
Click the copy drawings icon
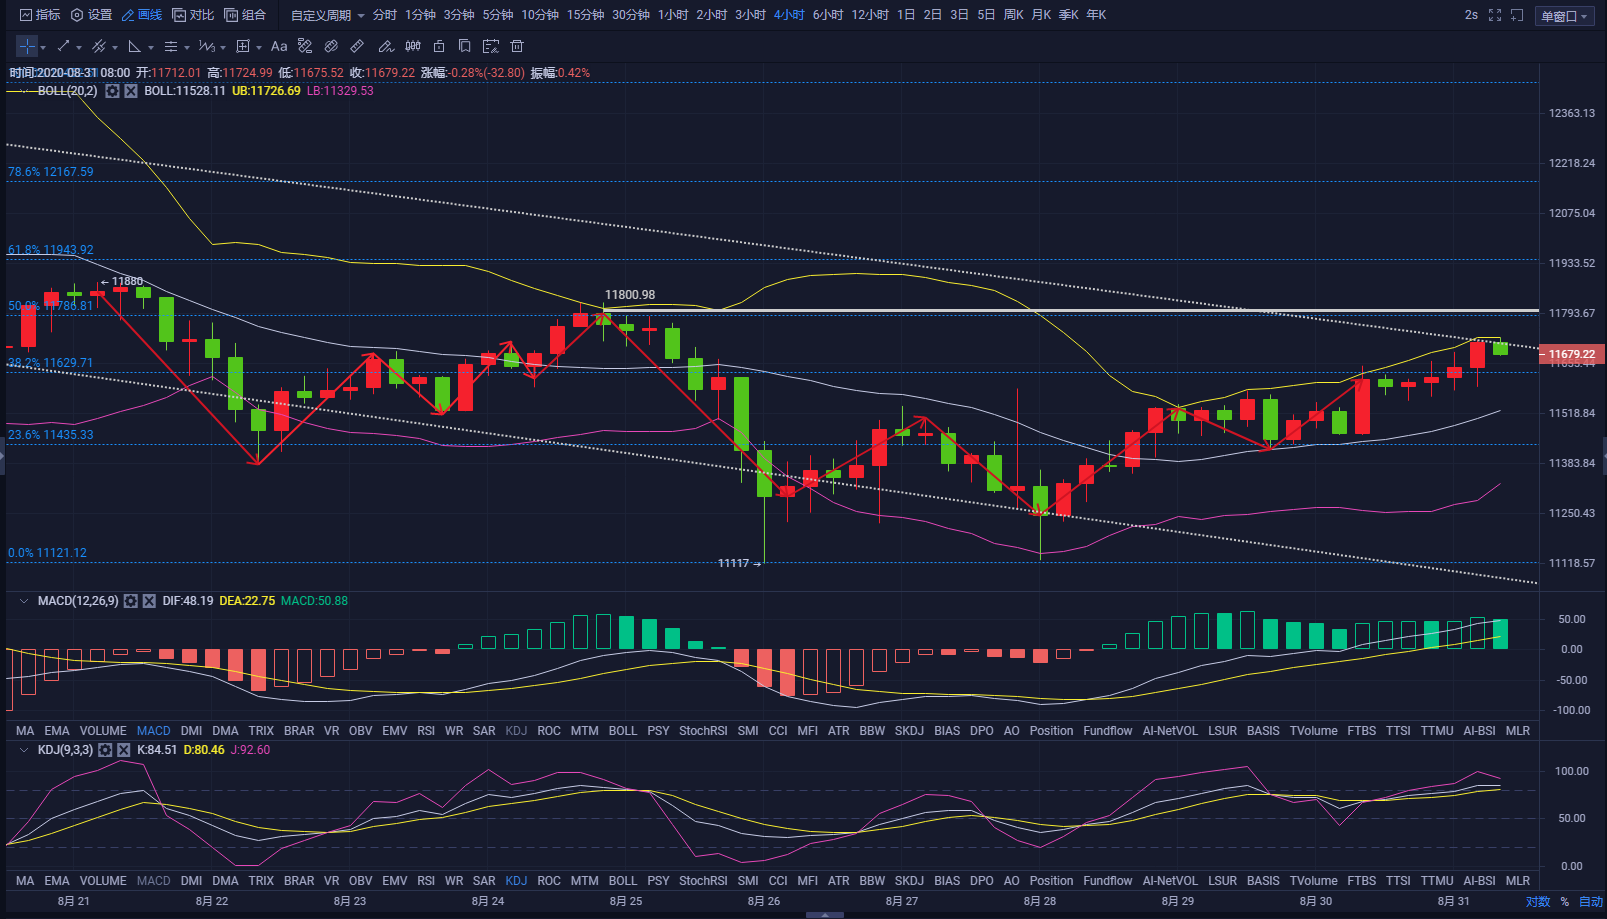click(465, 46)
